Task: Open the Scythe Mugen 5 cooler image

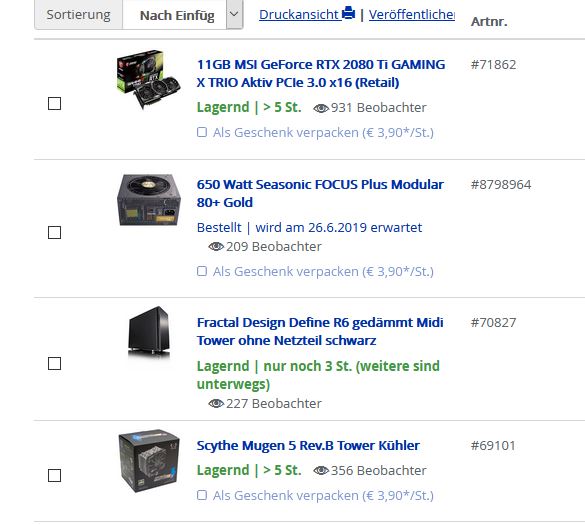Action: (x=148, y=460)
